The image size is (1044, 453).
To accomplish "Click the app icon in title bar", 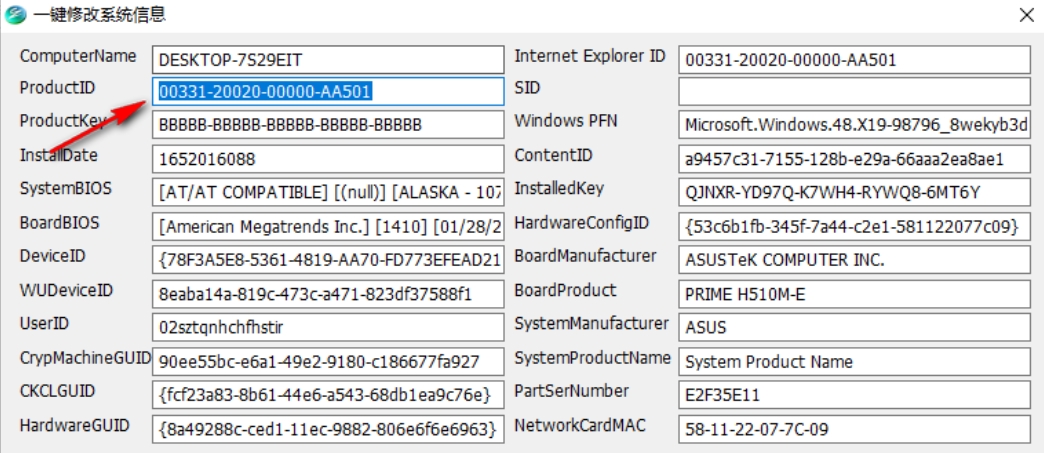I will [x=17, y=15].
